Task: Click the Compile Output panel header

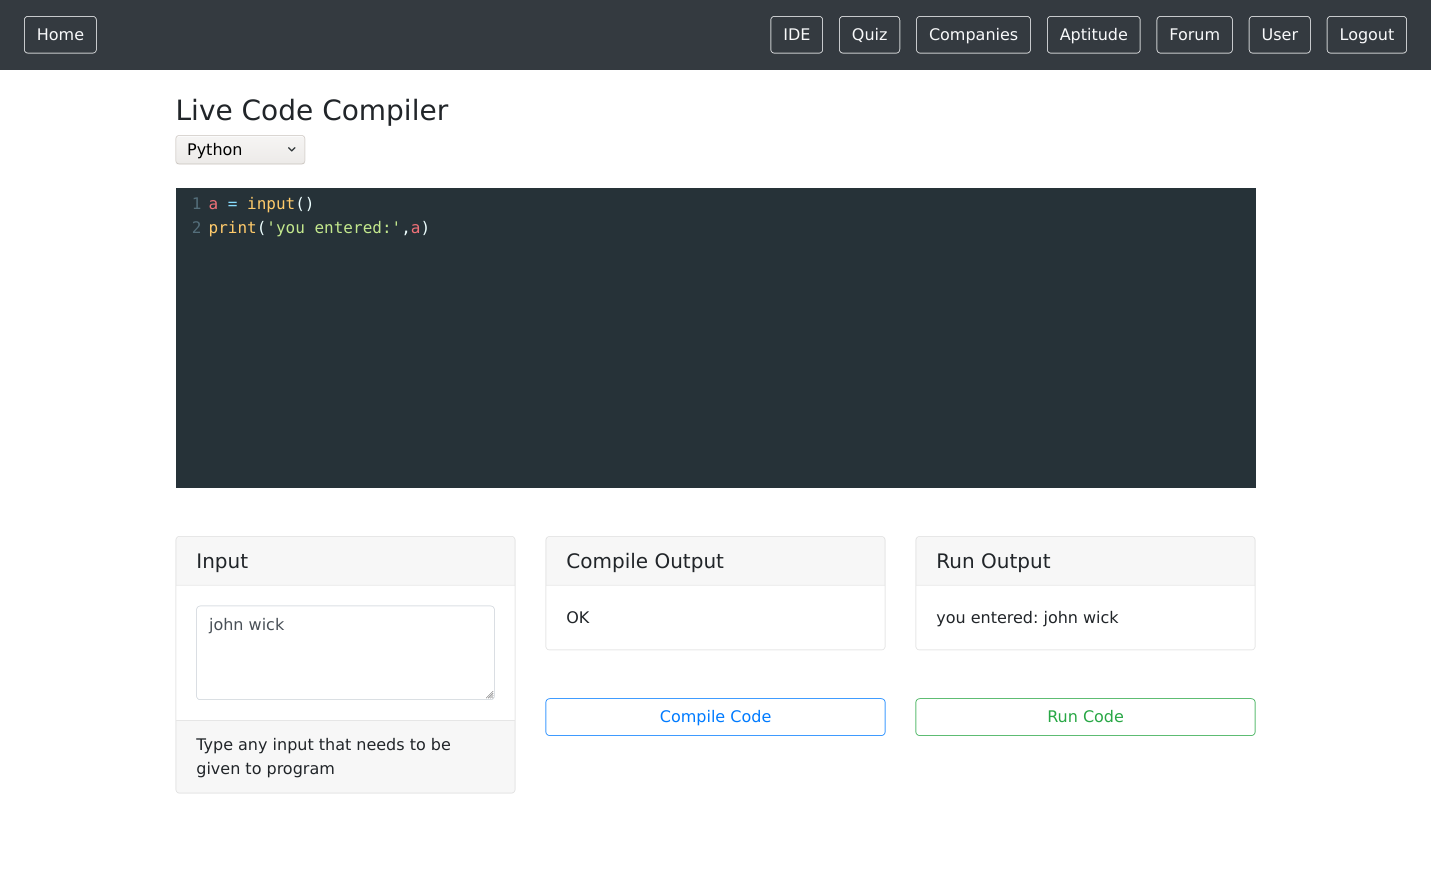Action: coord(715,561)
